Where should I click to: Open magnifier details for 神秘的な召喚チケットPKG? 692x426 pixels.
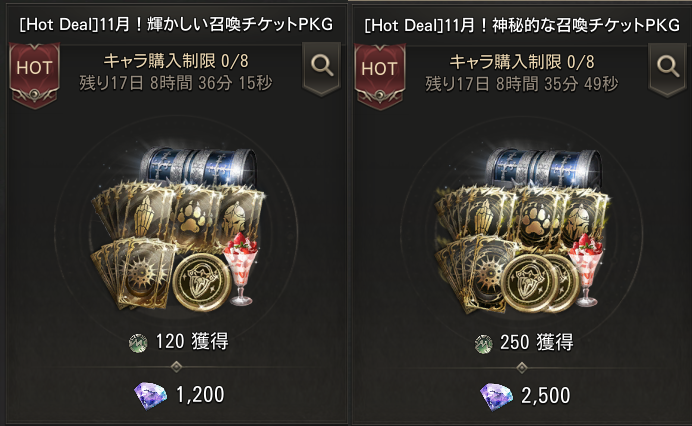(x=667, y=68)
